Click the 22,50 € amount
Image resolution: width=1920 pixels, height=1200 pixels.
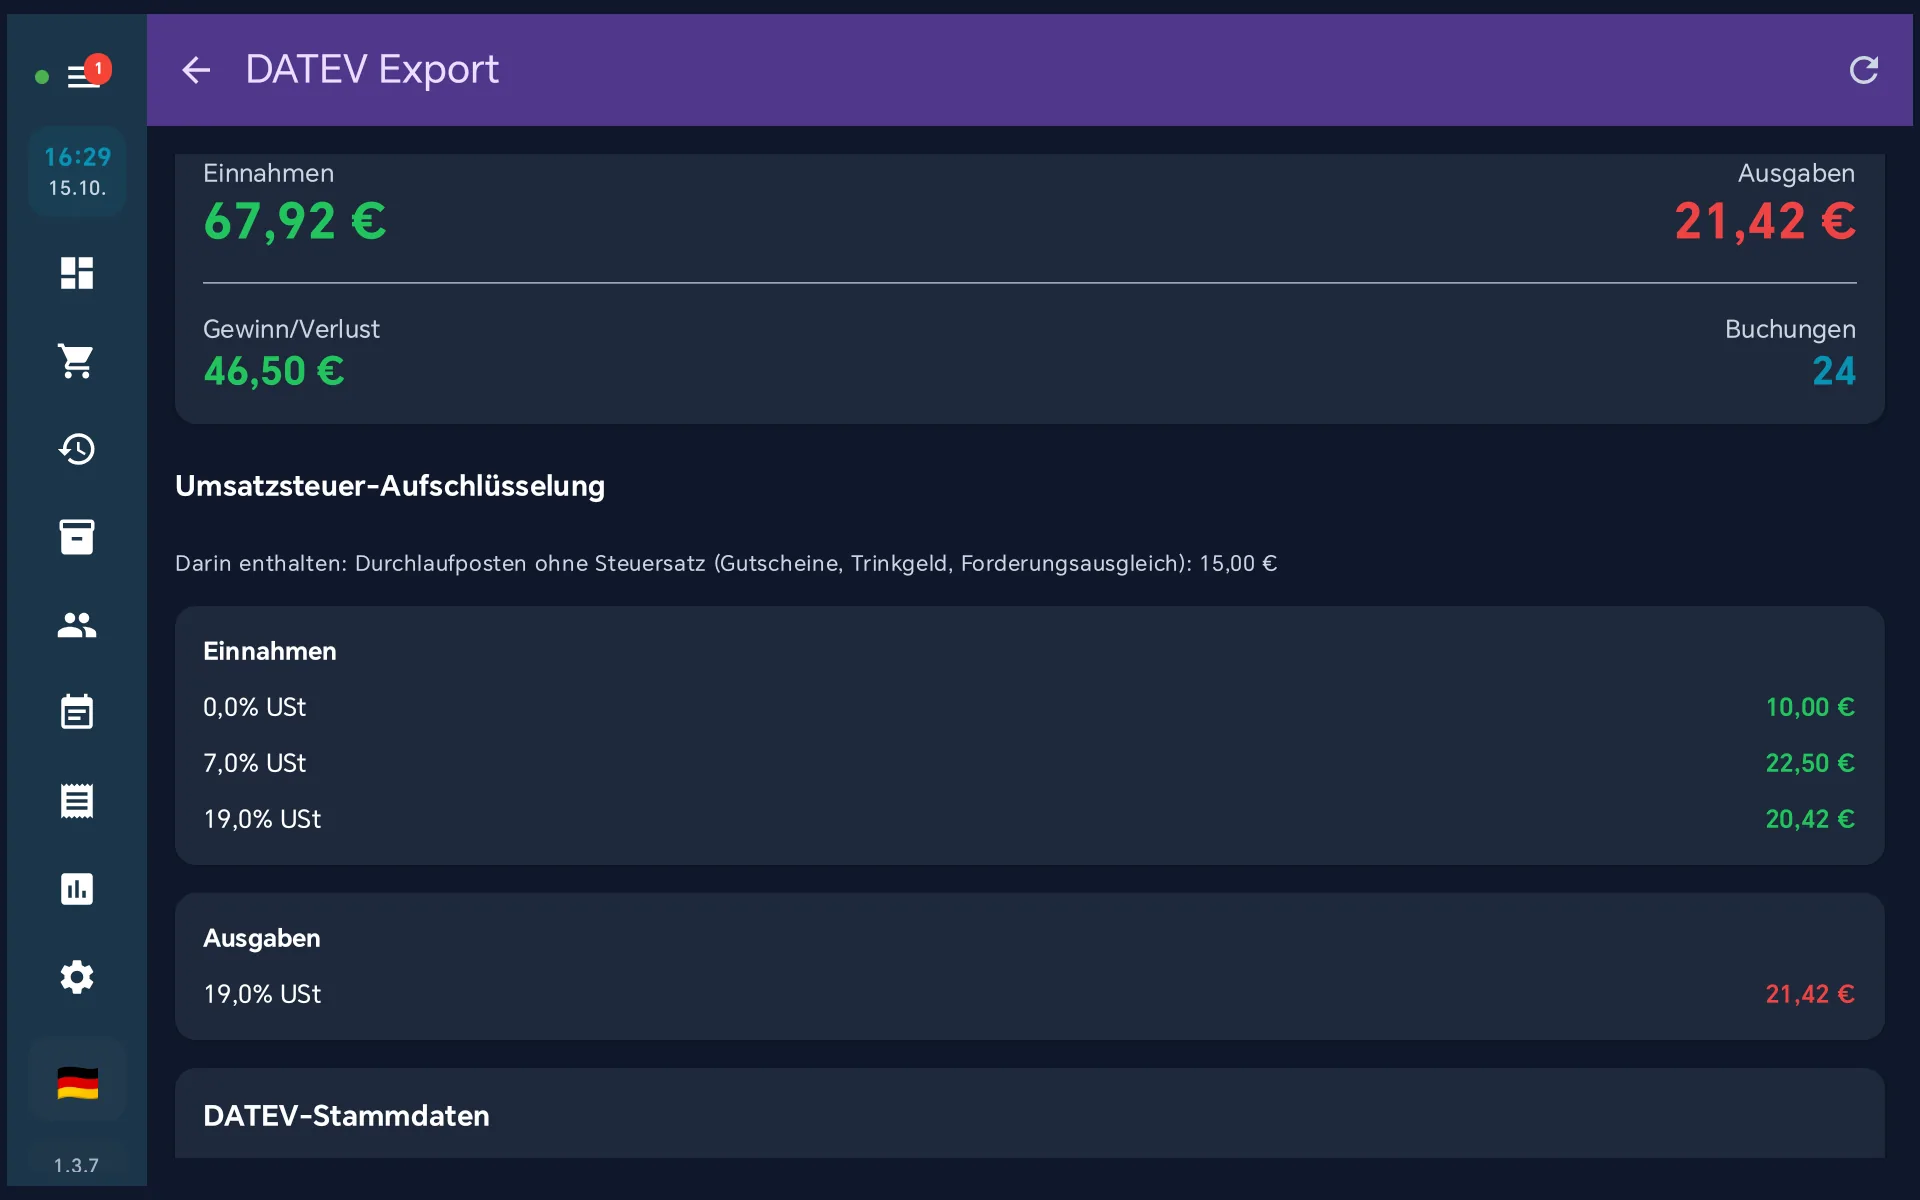click(x=1810, y=763)
